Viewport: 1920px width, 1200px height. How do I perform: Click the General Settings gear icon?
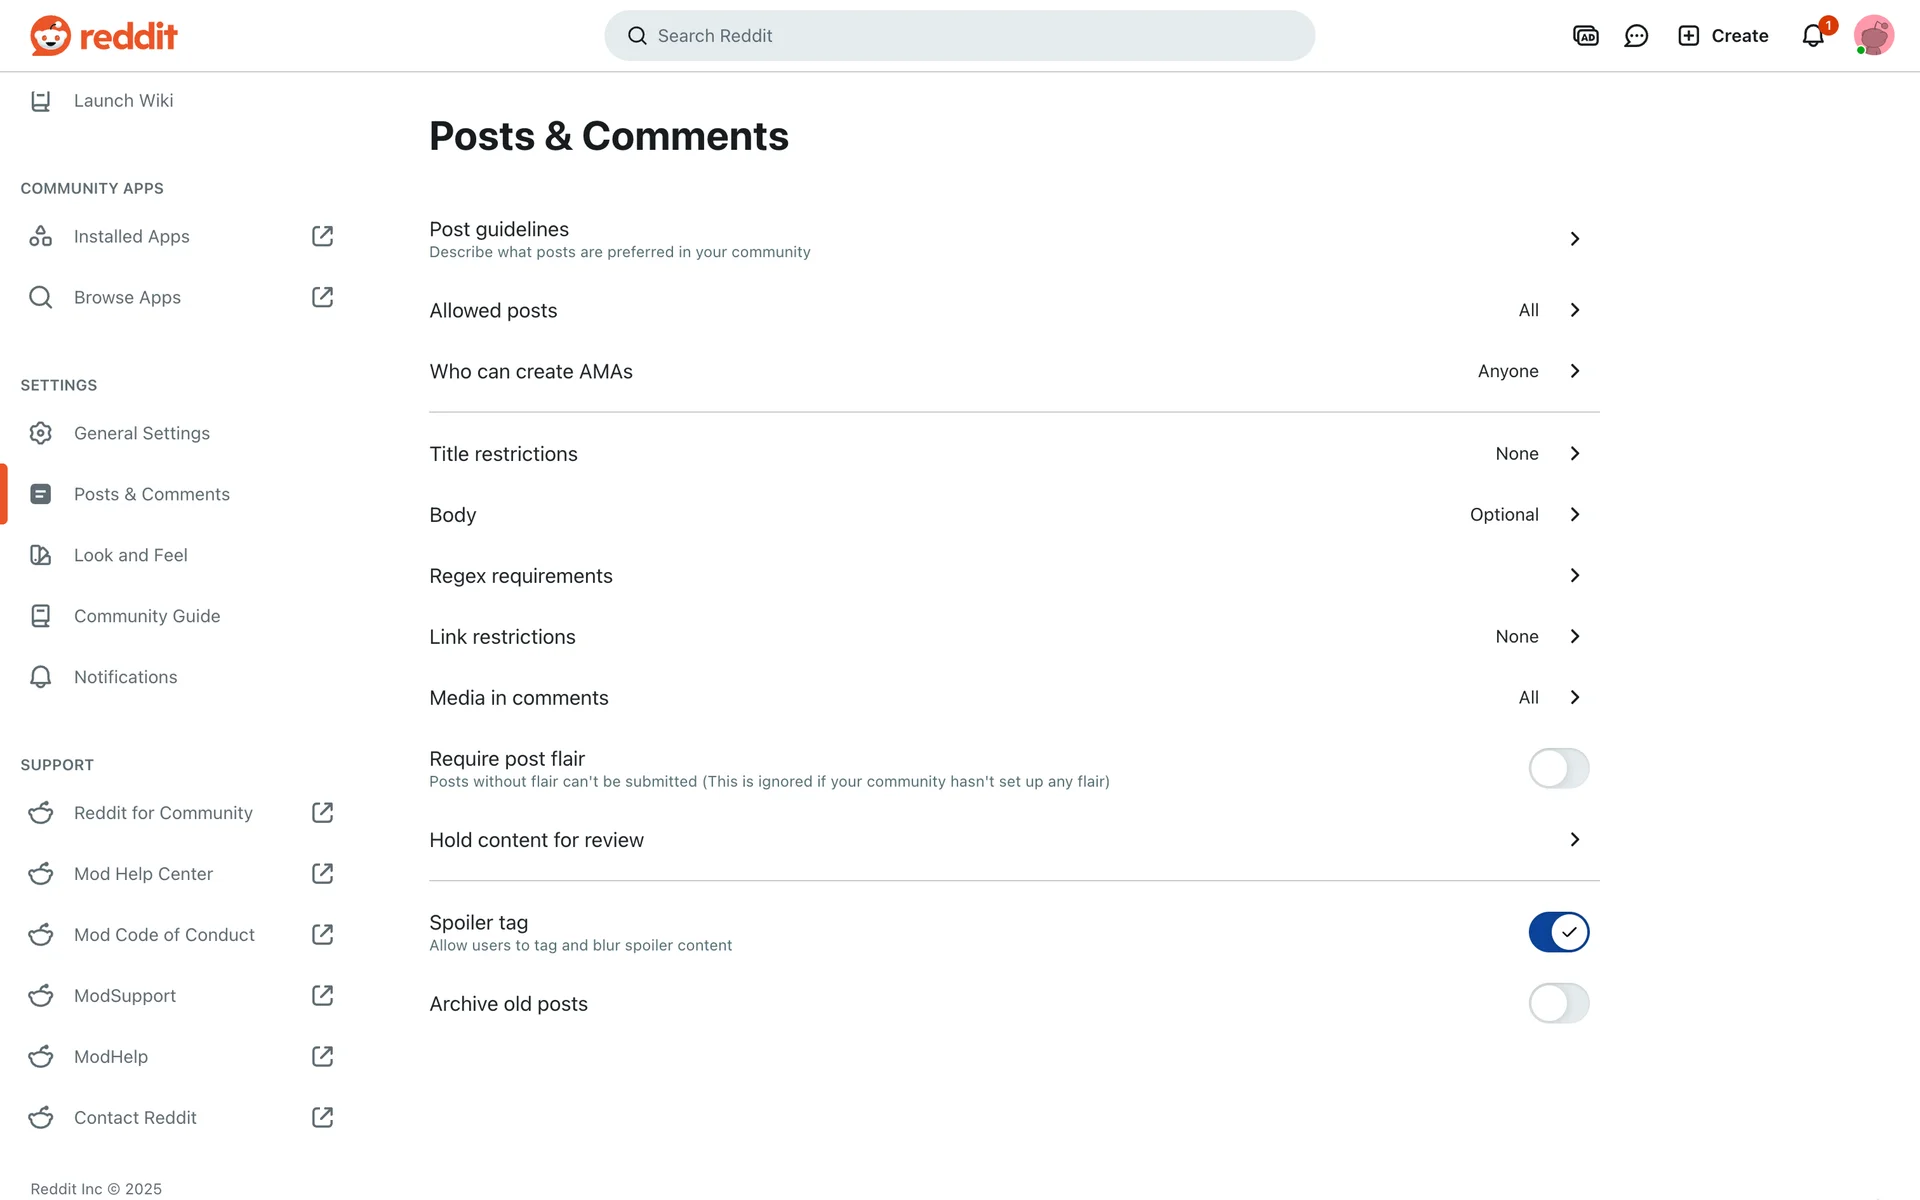(x=40, y=433)
